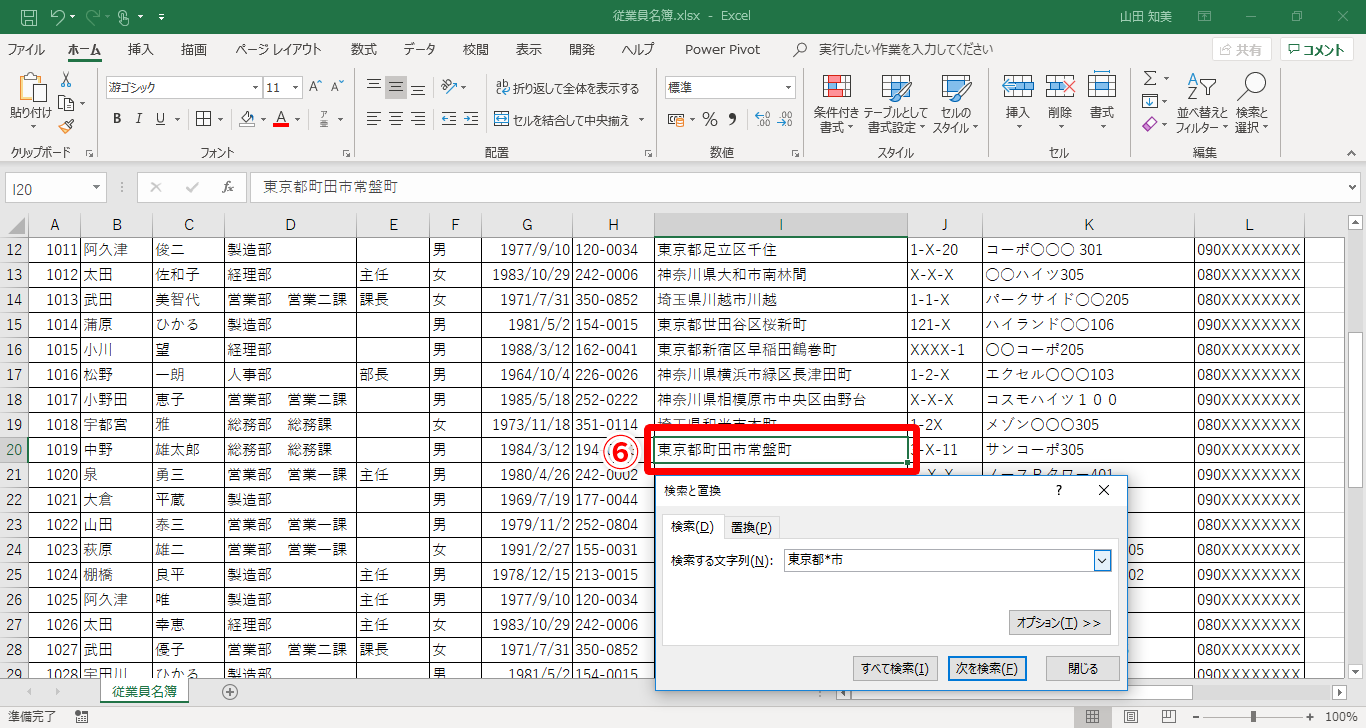This screenshot has height=728, width=1366.
Task: Switch to Page Layout view in status bar
Action: (x=1130, y=716)
